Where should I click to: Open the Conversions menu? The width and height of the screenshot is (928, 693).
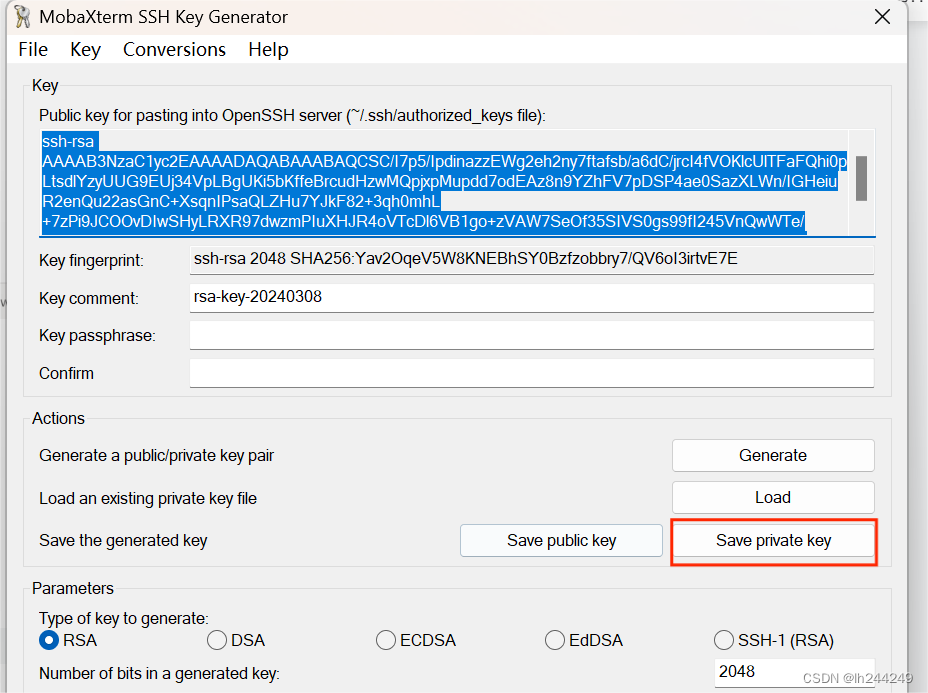click(174, 49)
